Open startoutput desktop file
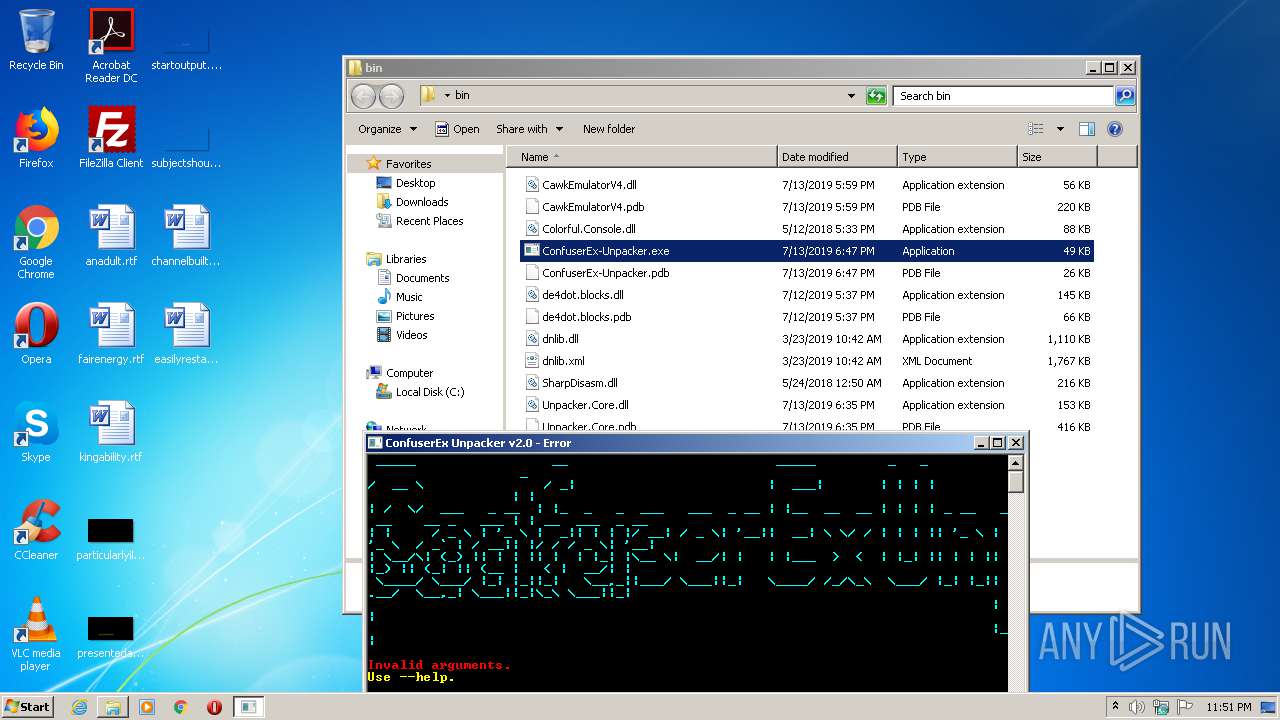The height and width of the screenshot is (720, 1280). pyautogui.click(x=186, y=46)
